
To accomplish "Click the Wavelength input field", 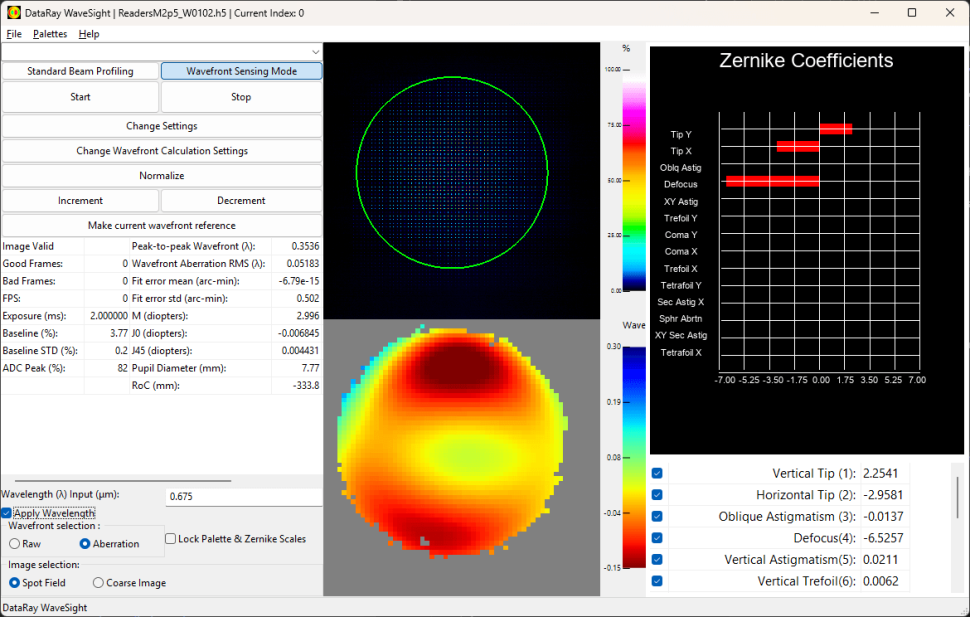I will [244, 496].
